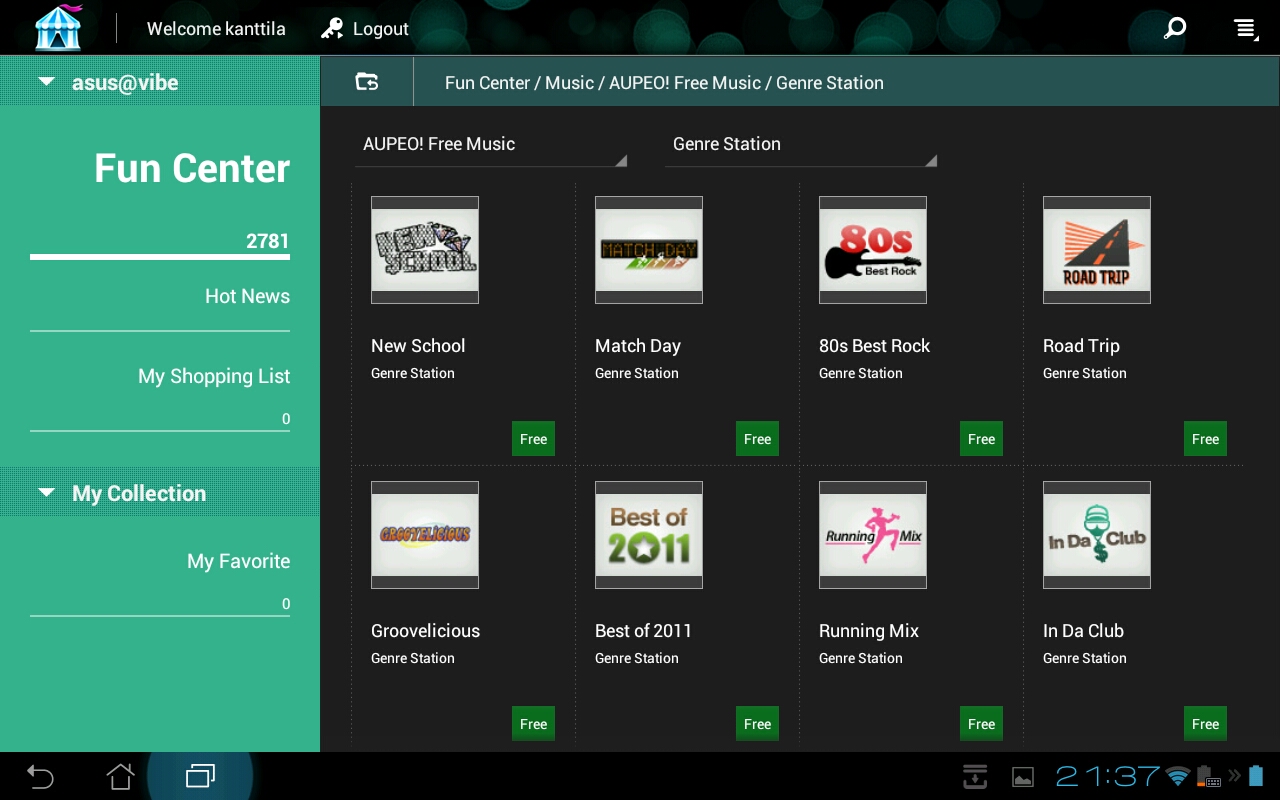Click the Free button for New School
1280x800 pixels.
tap(534, 439)
